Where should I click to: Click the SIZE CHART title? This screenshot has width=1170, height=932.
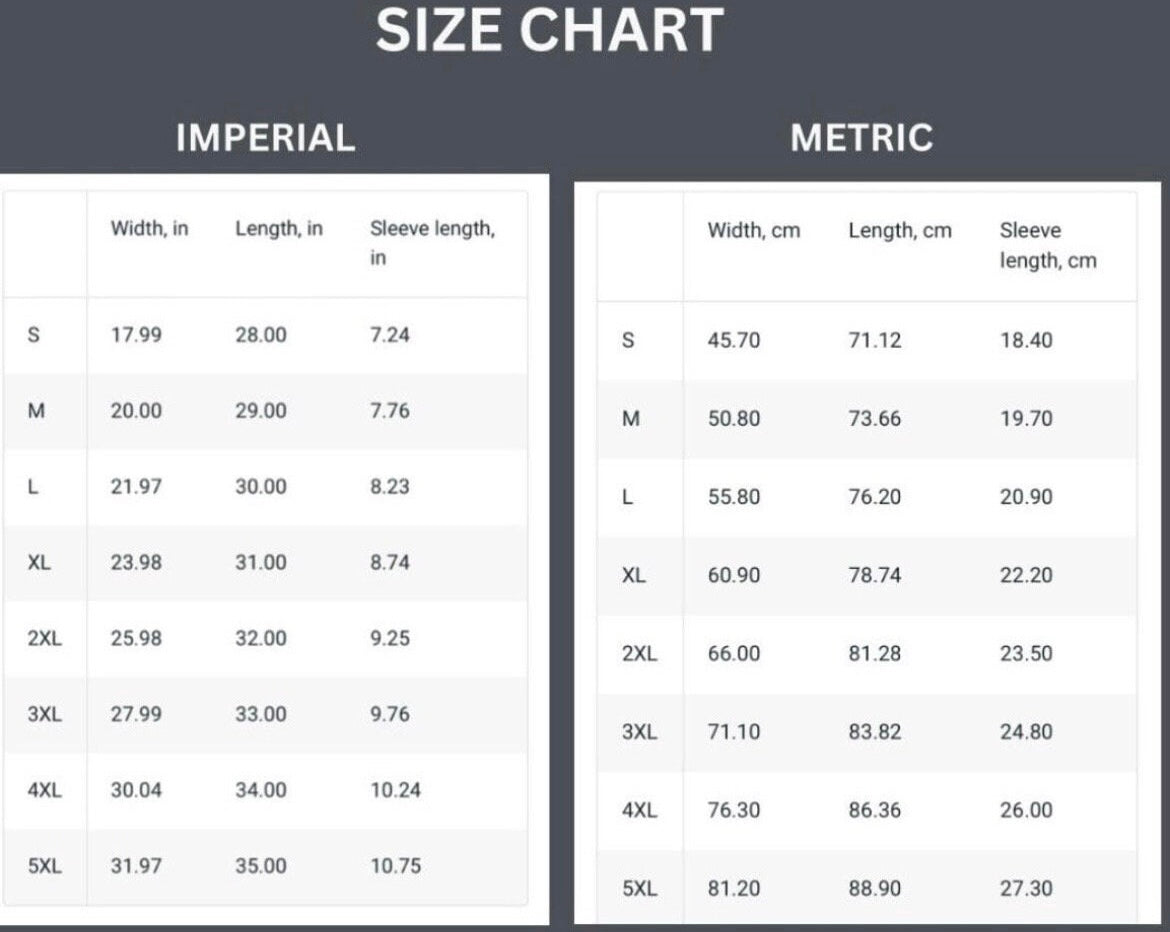[x=549, y=31]
